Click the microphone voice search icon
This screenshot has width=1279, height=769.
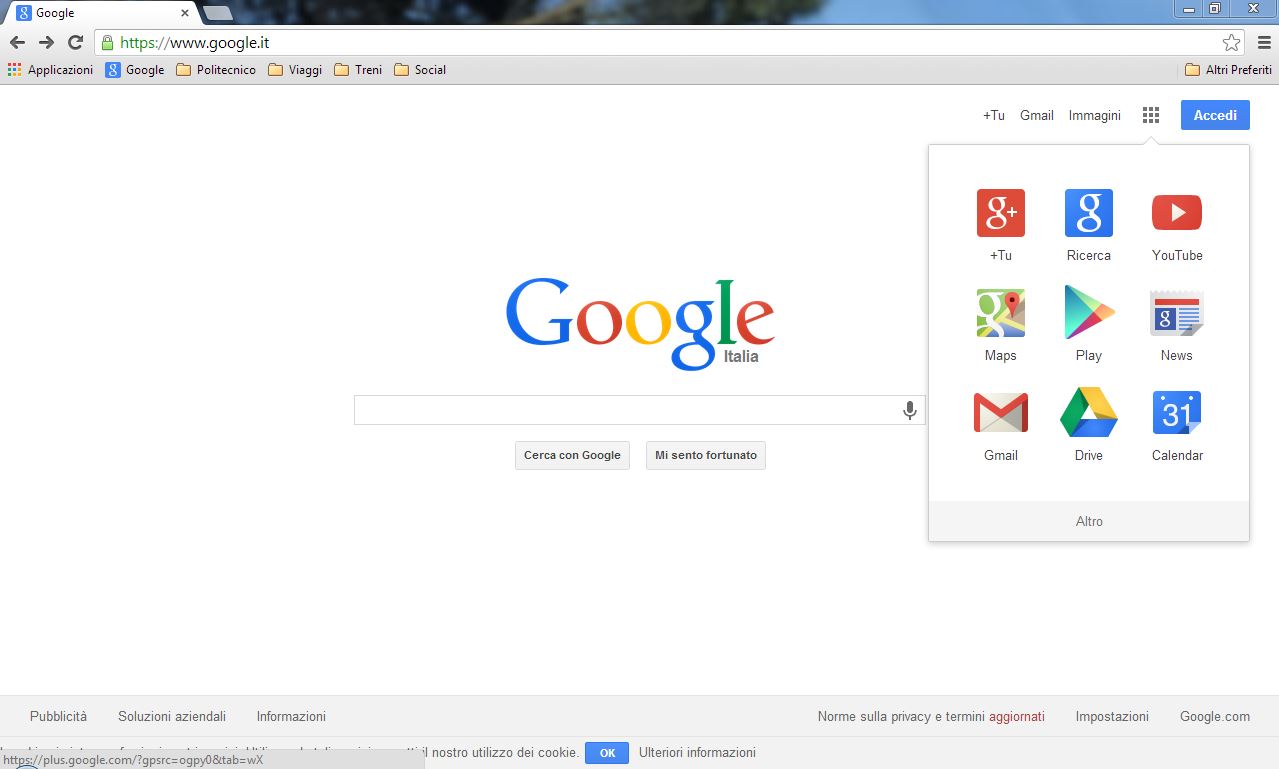pyautogui.click(x=910, y=410)
